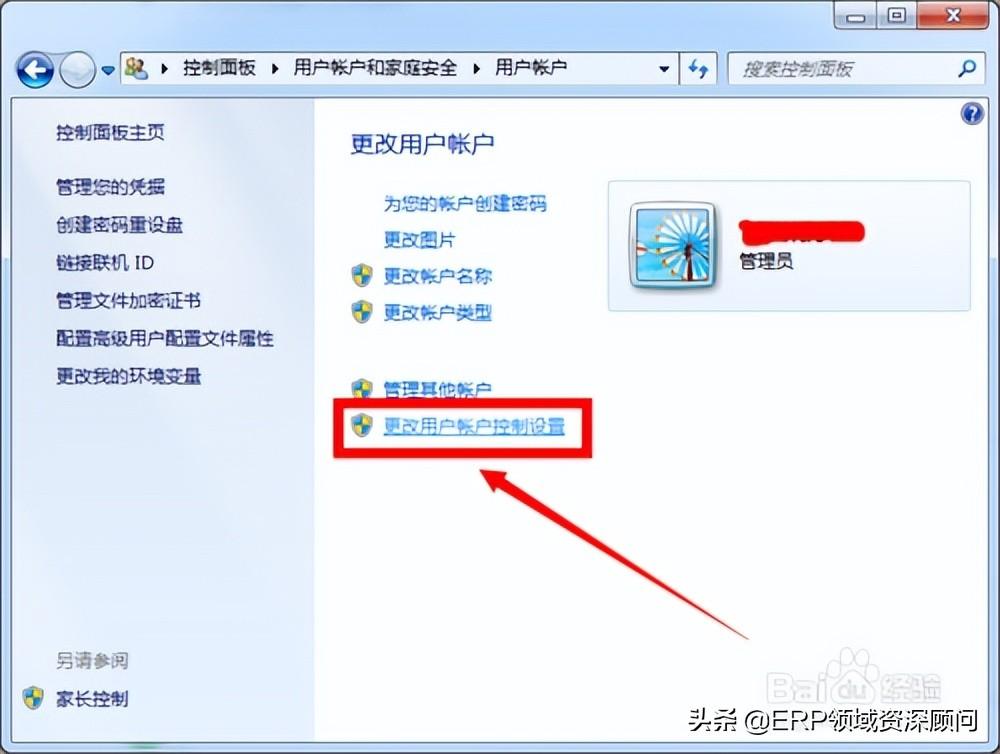
Task: Select 用户帐户和家庭安全 in the breadcrumb
Action: pyautogui.click(x=375, y=68)
